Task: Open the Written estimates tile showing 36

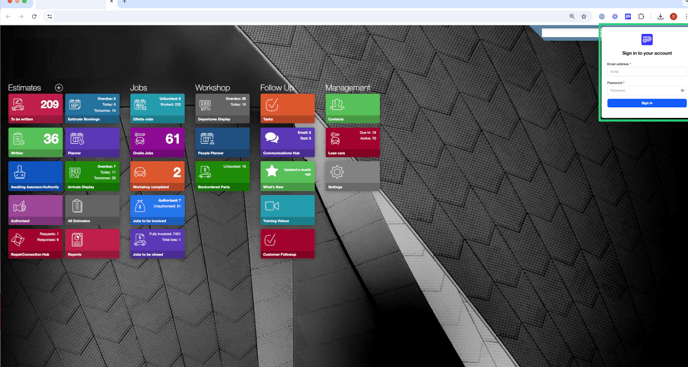Action: (x=36, y=142)
